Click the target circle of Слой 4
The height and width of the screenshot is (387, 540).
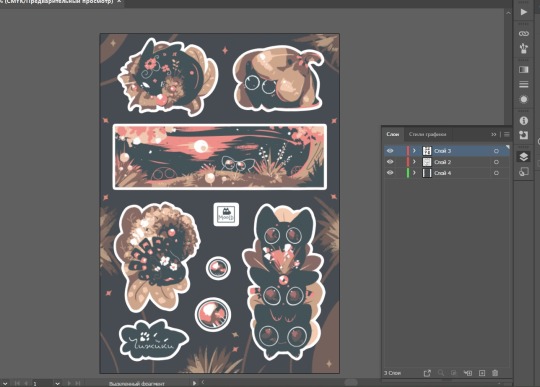(x=496, y=173)
